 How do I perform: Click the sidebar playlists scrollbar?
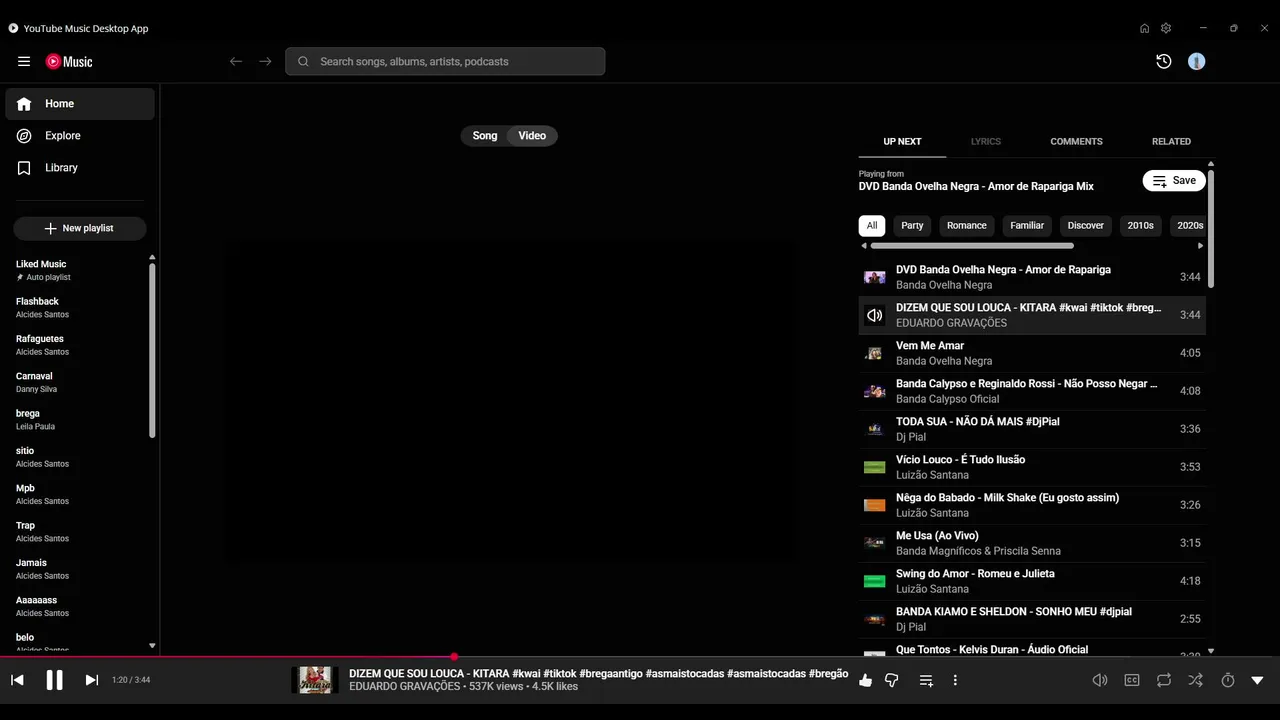pos(152,350)
